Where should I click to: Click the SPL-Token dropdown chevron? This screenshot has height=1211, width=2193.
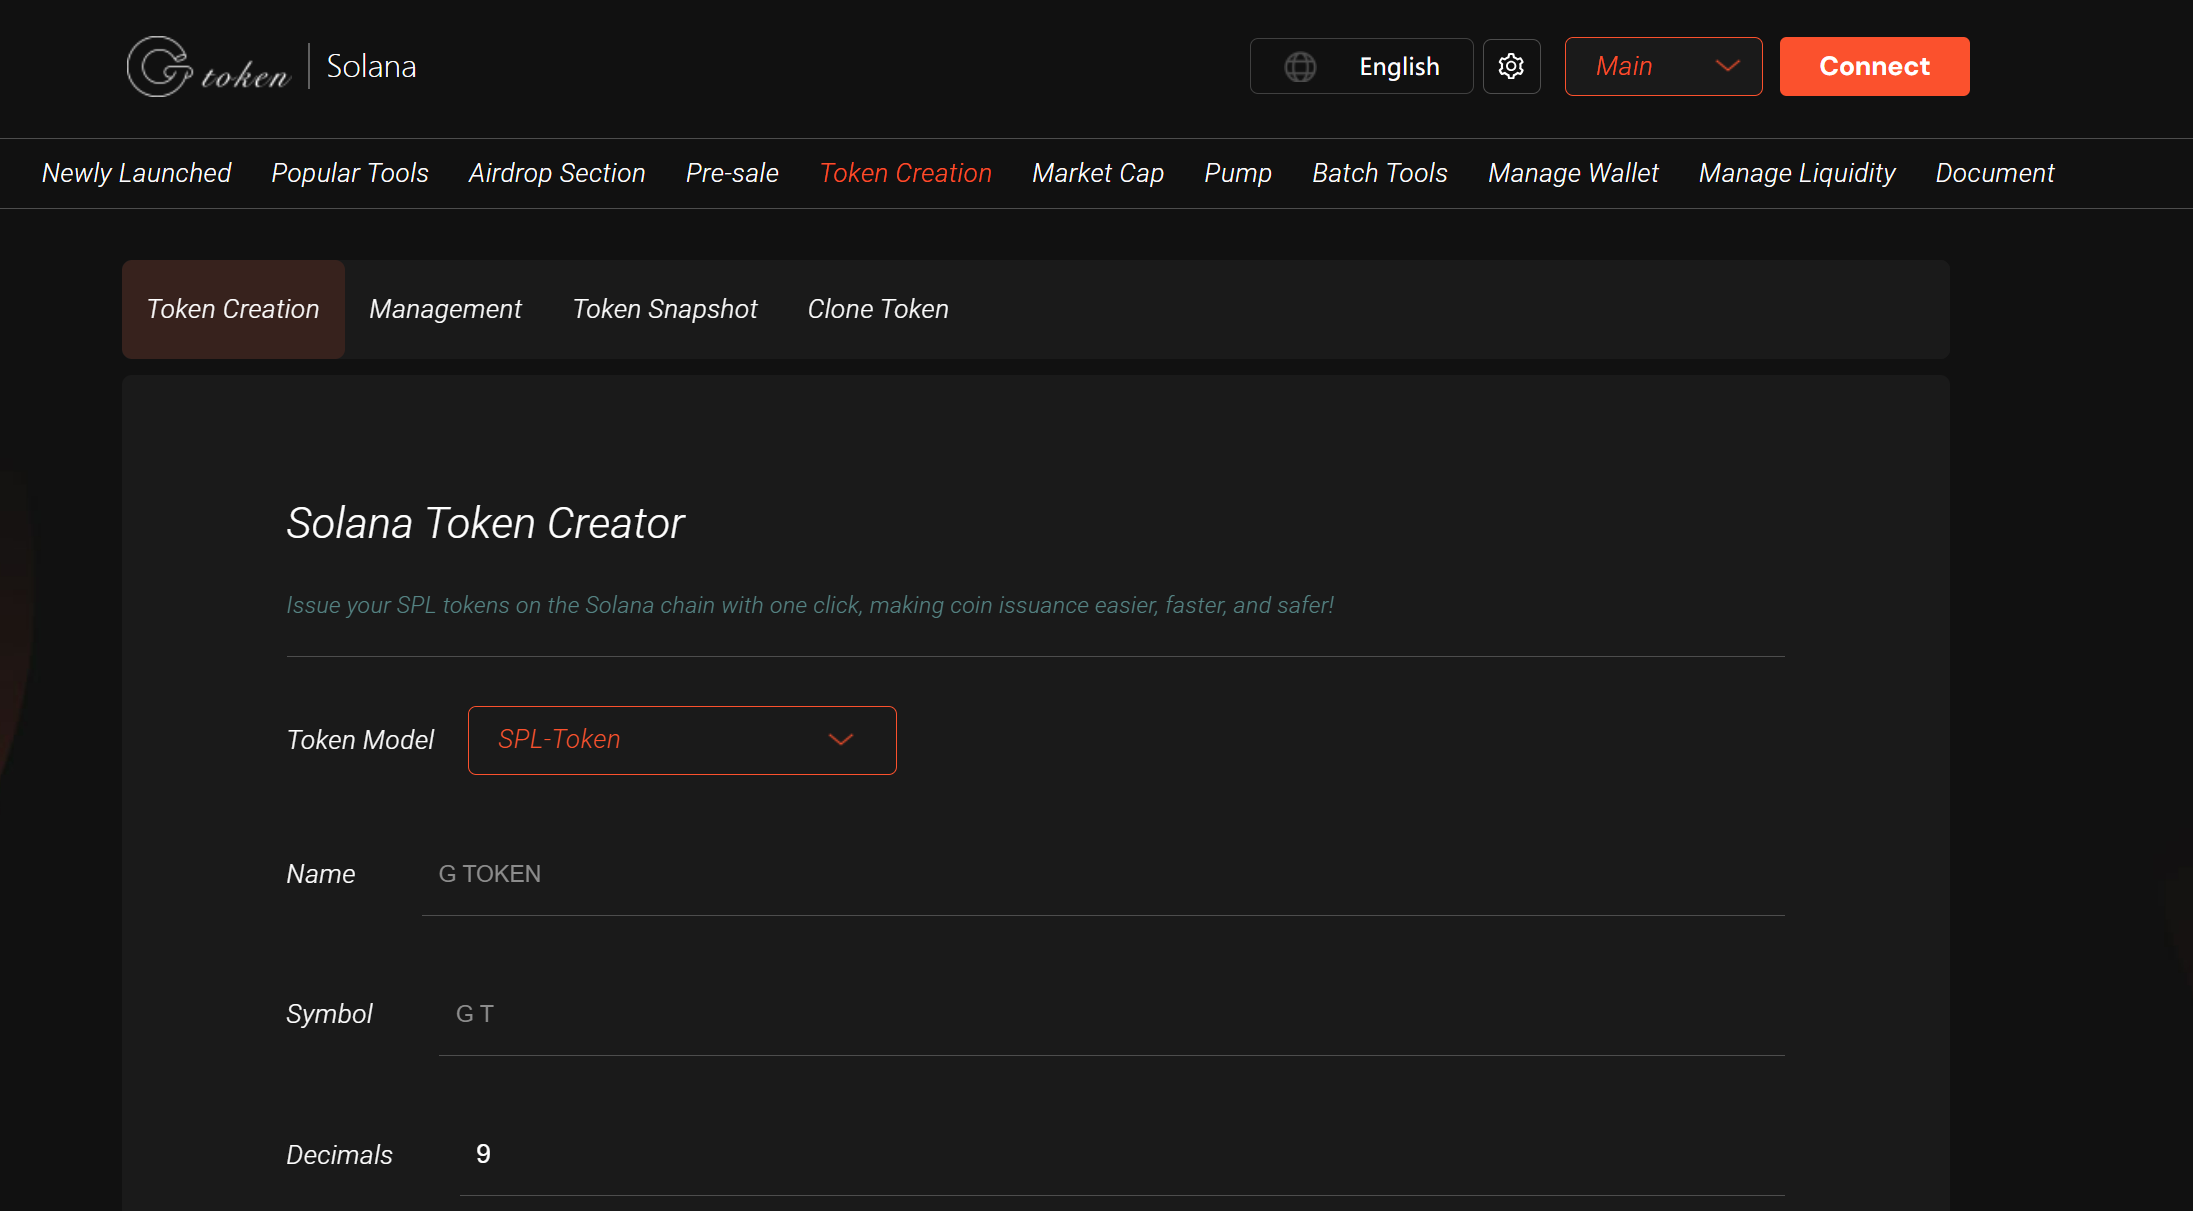pos(841,740)
